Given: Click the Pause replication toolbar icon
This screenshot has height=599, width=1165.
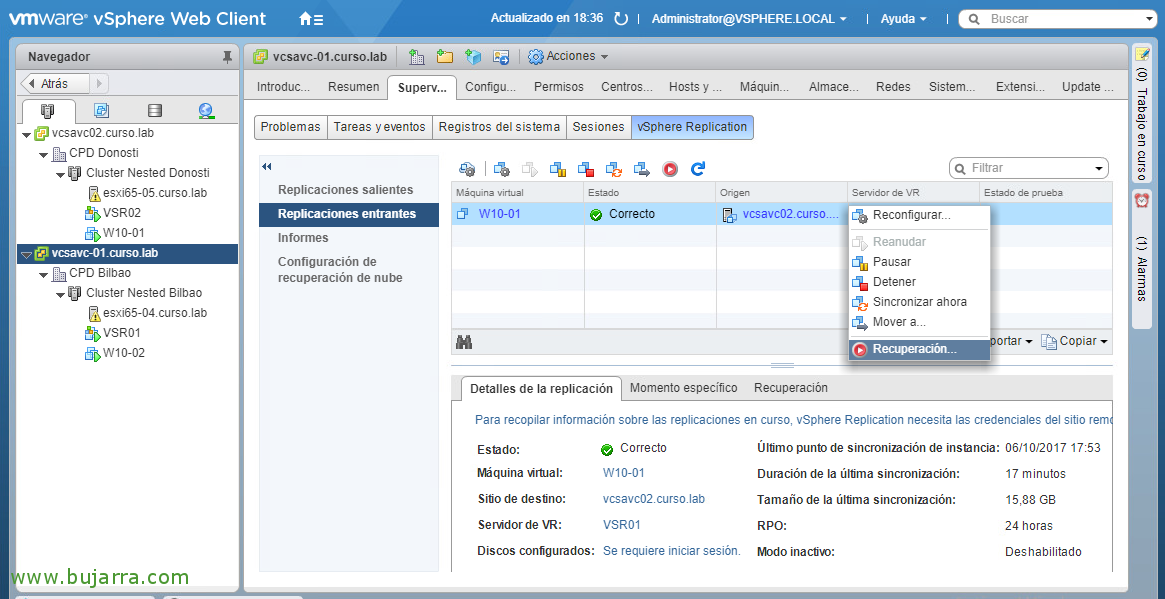Looking at the screenshot, I should click(x=558, y=169).
